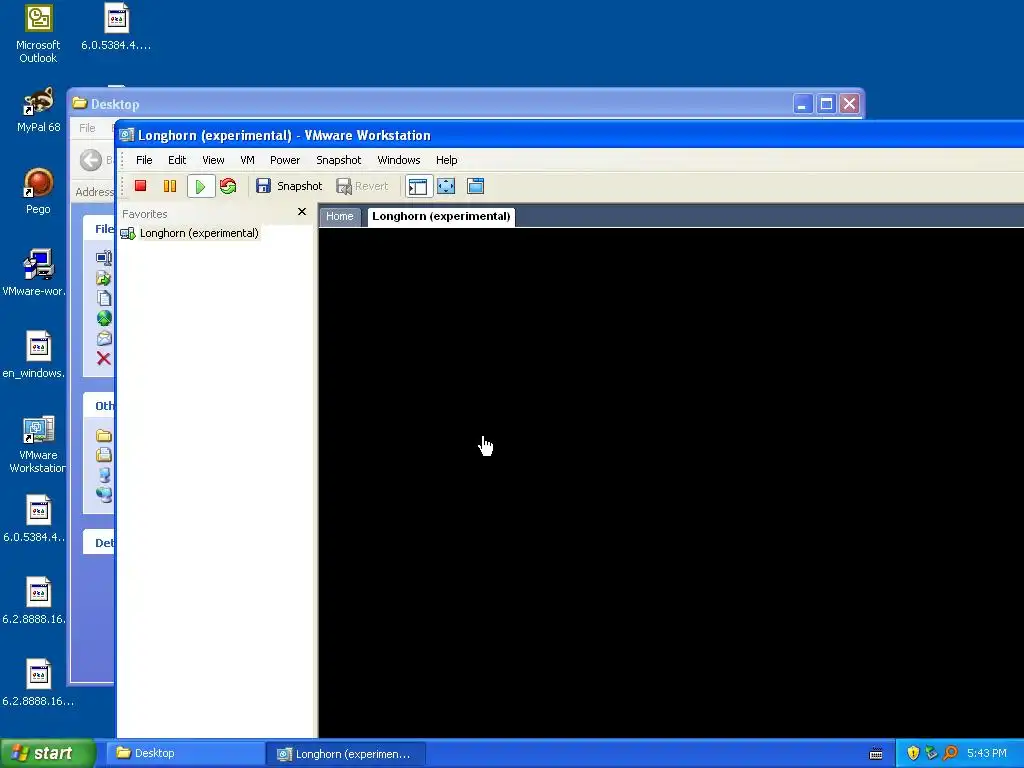Close the Favorites panel

[302, 212]
